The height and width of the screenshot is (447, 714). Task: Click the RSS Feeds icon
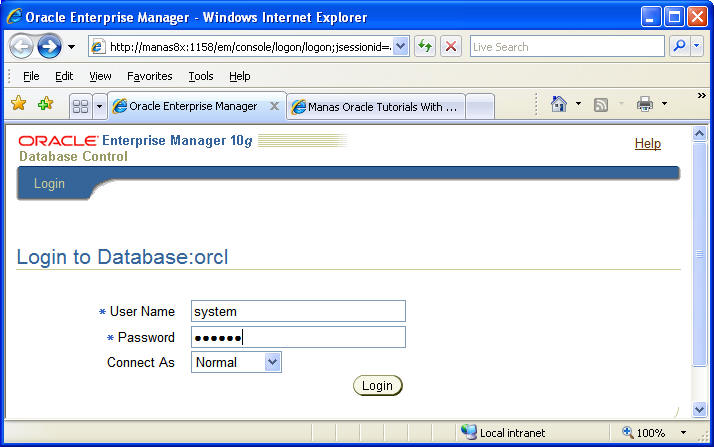pyautogui.click(x=601, y=105)
